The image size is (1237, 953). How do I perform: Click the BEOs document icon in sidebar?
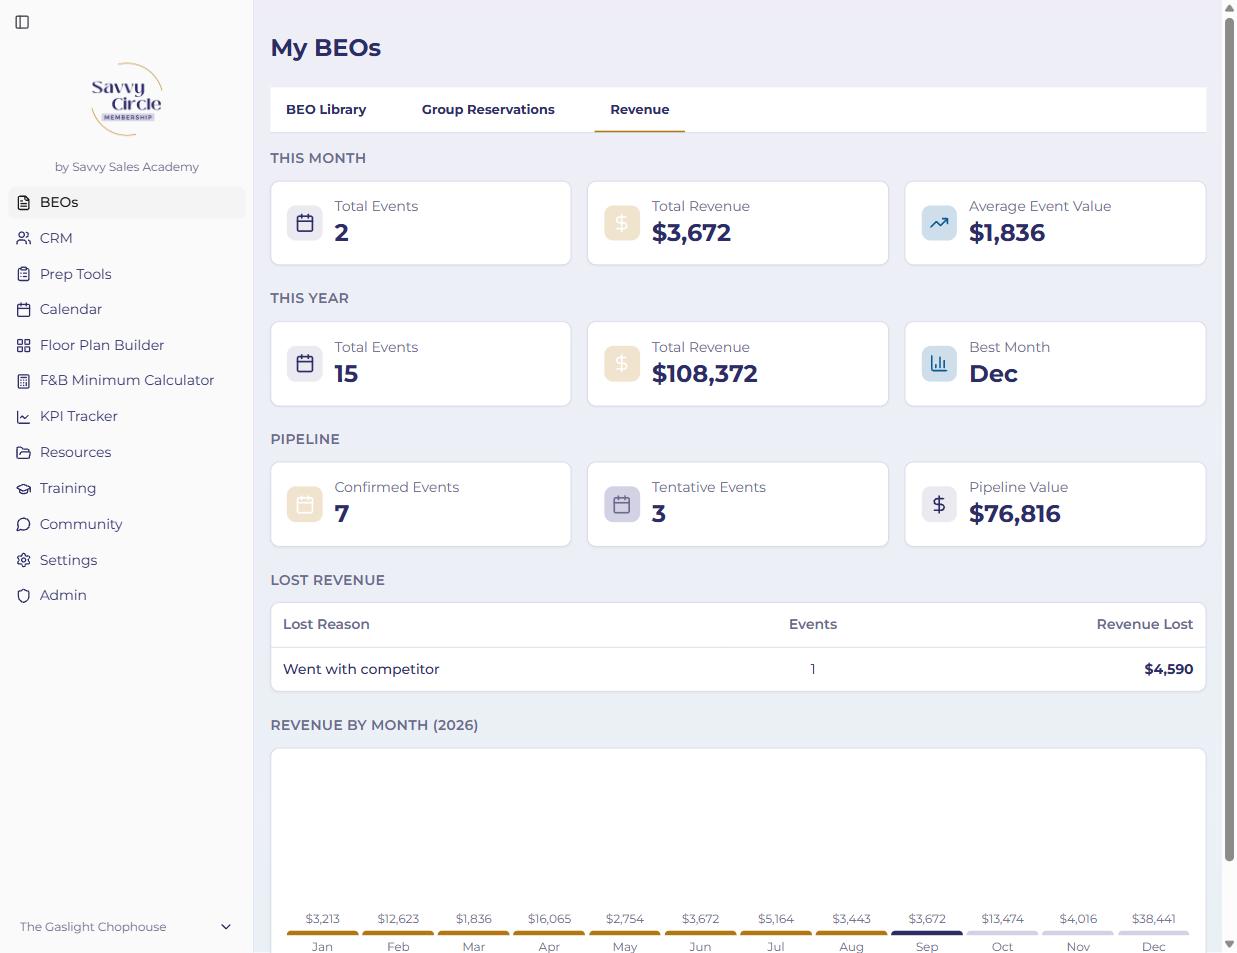(x=24, y=202)
